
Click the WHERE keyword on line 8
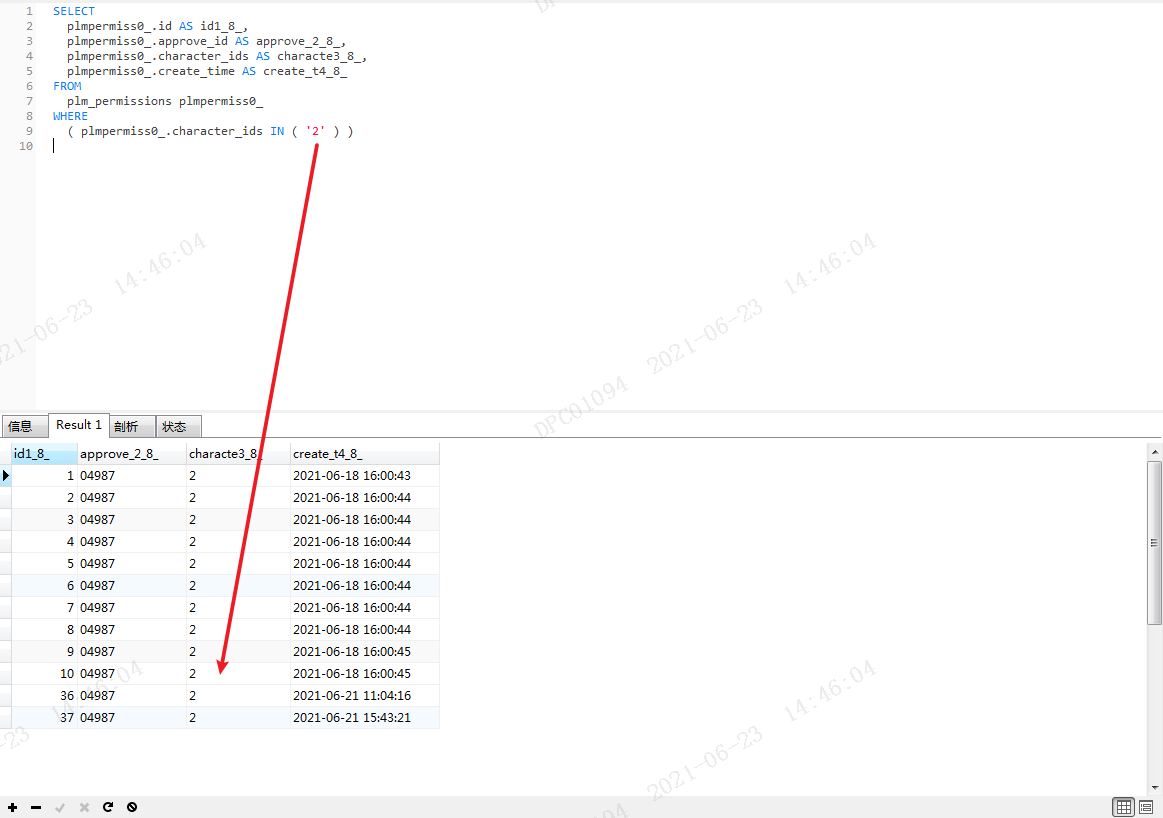(70, 116)
